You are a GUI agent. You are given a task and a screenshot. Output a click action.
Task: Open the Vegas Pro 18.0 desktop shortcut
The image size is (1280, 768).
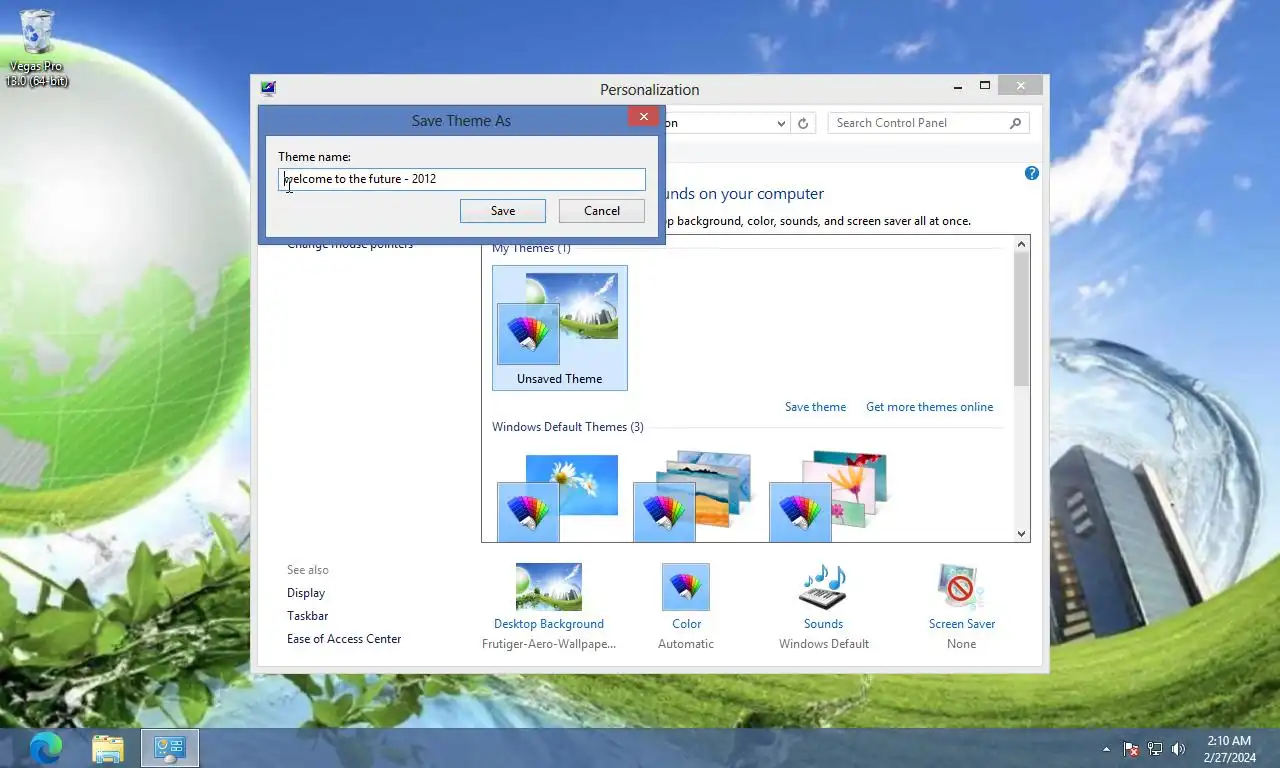tap(37, 48)
